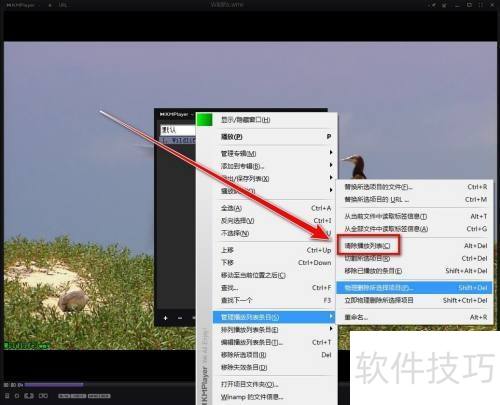Toggle fullscreen icon in title bar

[480, 5]
